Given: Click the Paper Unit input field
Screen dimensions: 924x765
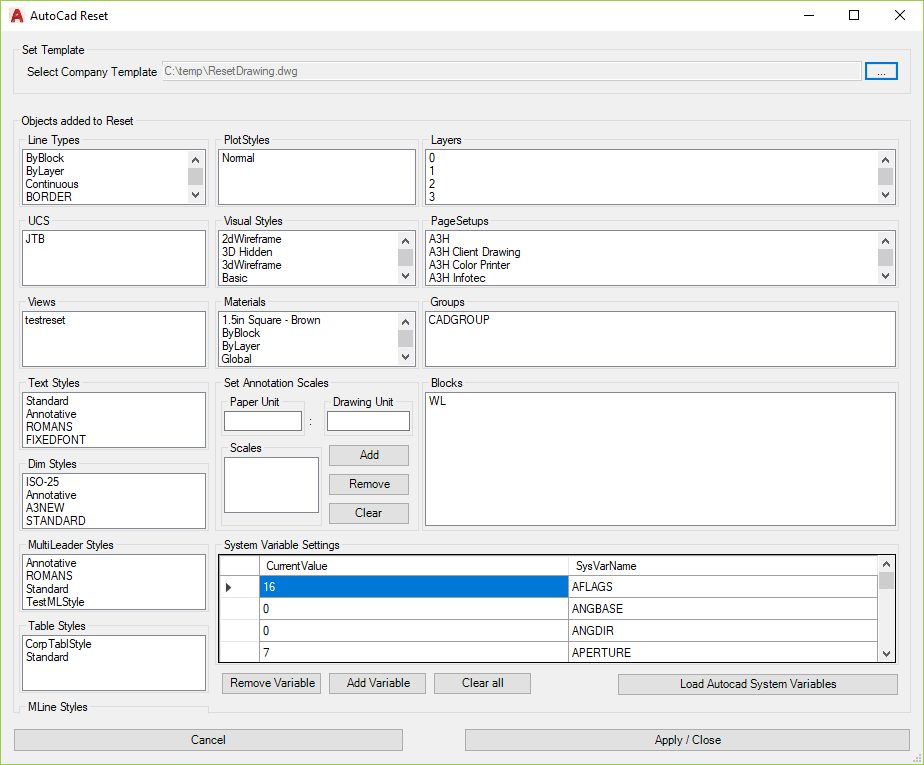Looking at the screenshot, I should point(263,421).
